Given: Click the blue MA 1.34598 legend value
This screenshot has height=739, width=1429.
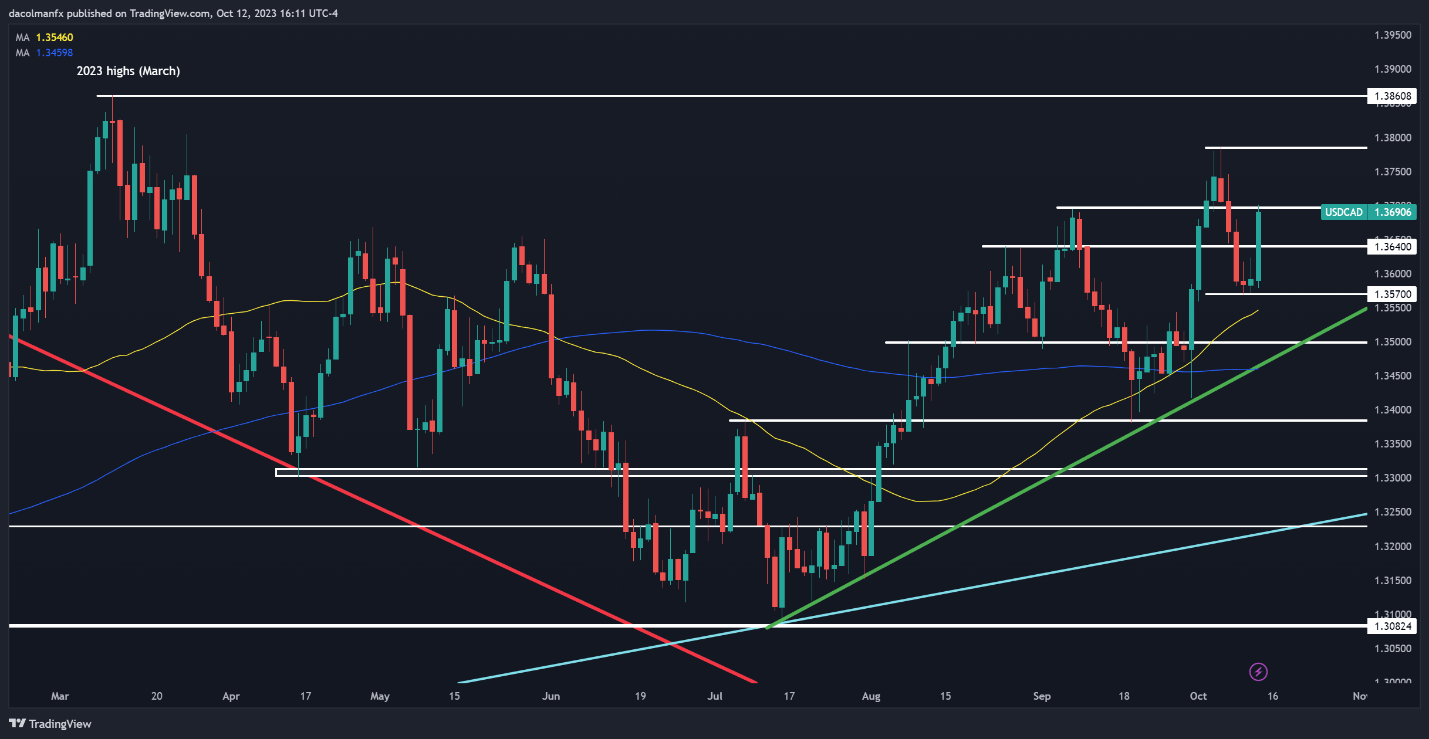Looking at the screenshot, I should [55, 52].
